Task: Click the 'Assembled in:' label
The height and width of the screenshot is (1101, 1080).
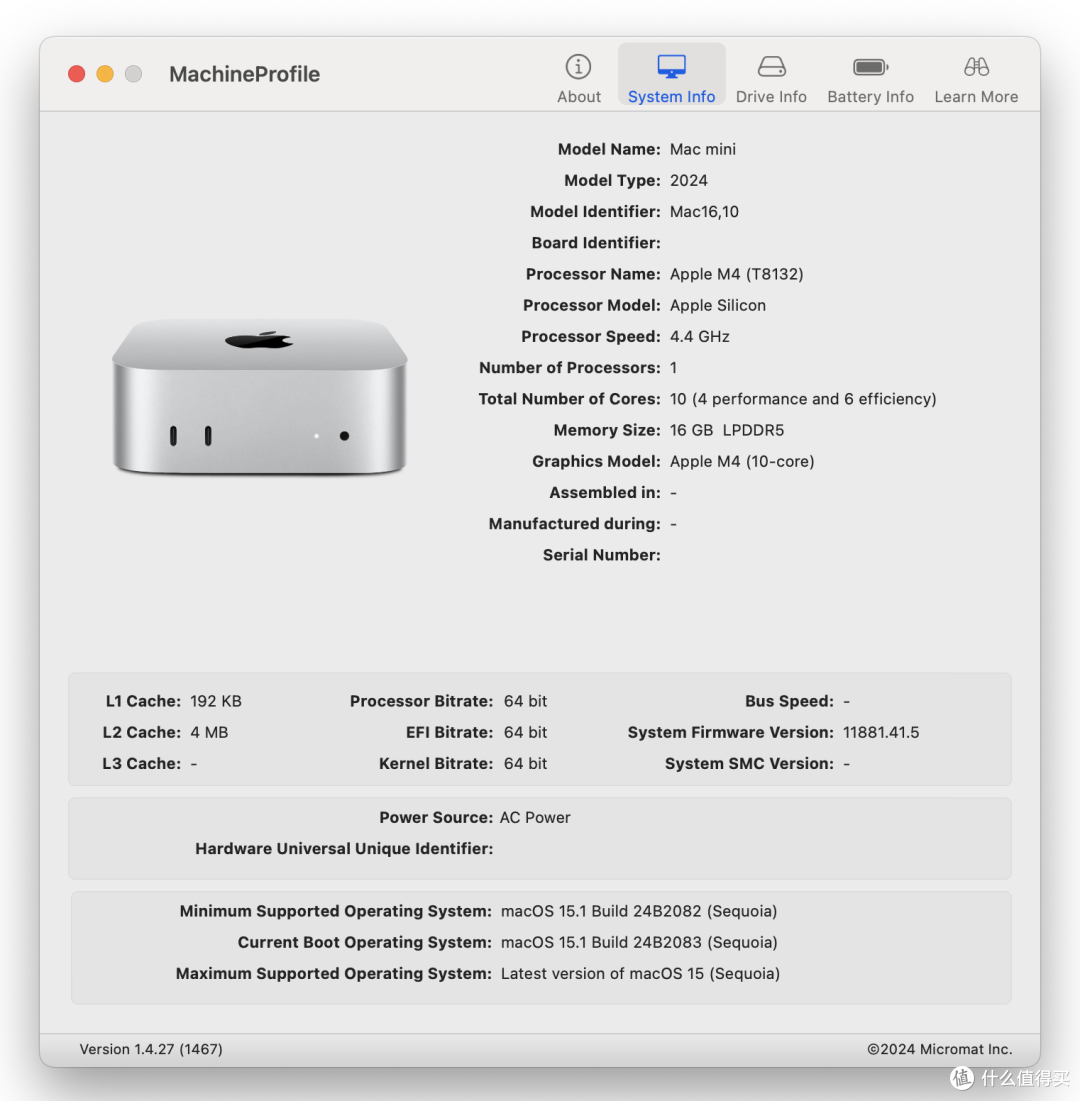Action: tap(605, 492)
